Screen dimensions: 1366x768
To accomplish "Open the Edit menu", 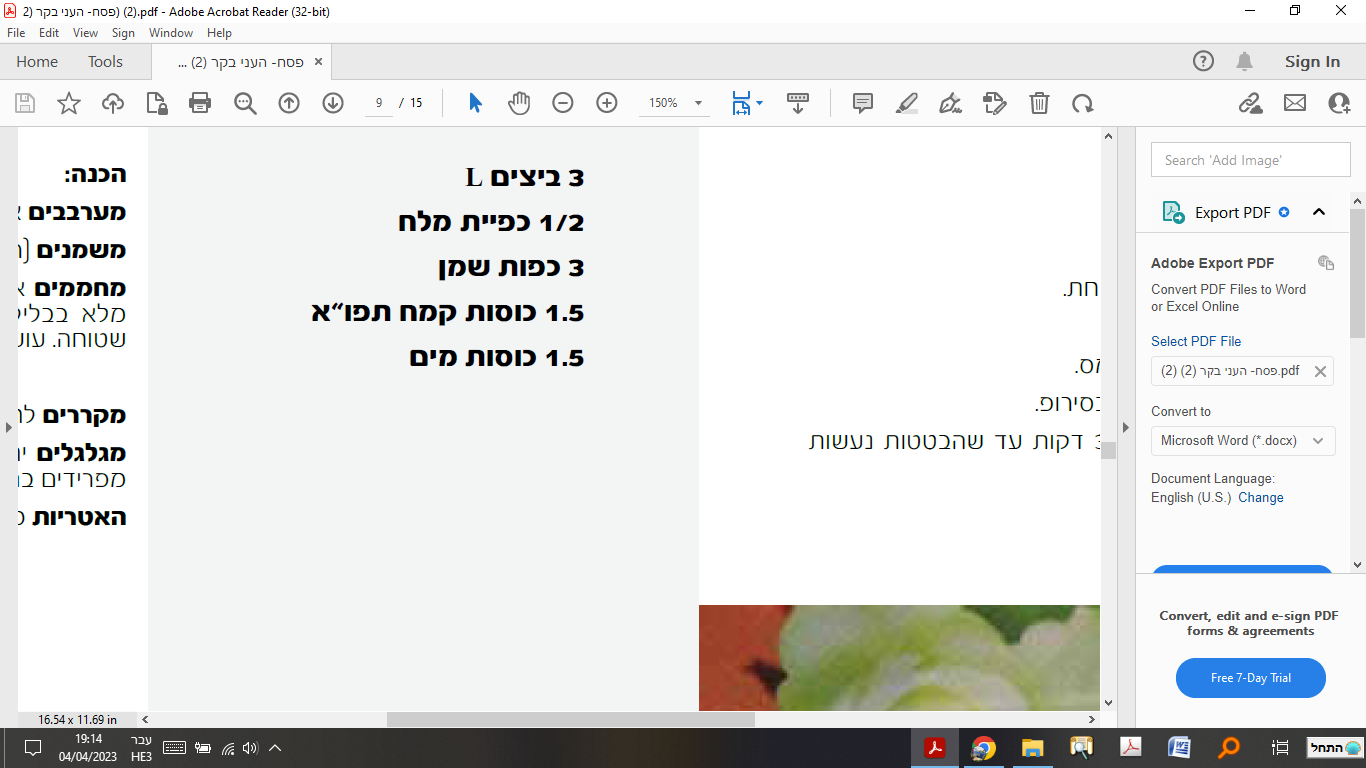I will coord(49,33).
